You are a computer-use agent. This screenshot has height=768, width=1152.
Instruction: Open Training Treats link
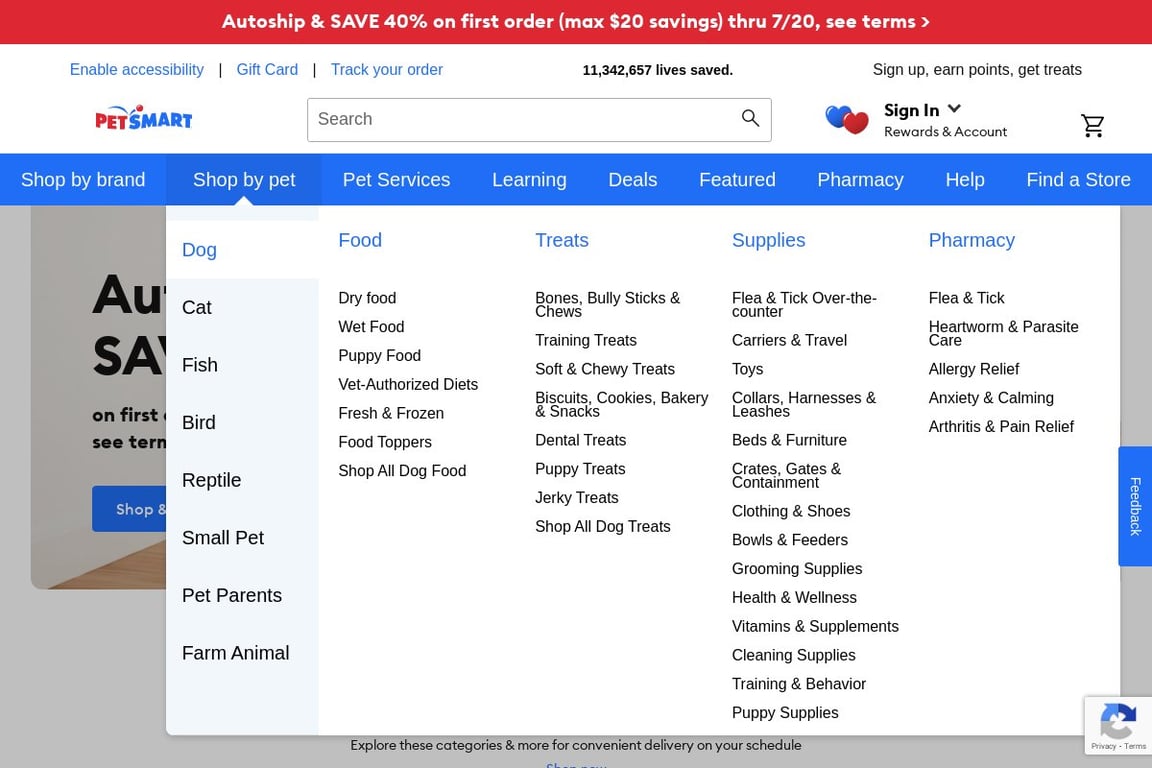pos(586,340)
